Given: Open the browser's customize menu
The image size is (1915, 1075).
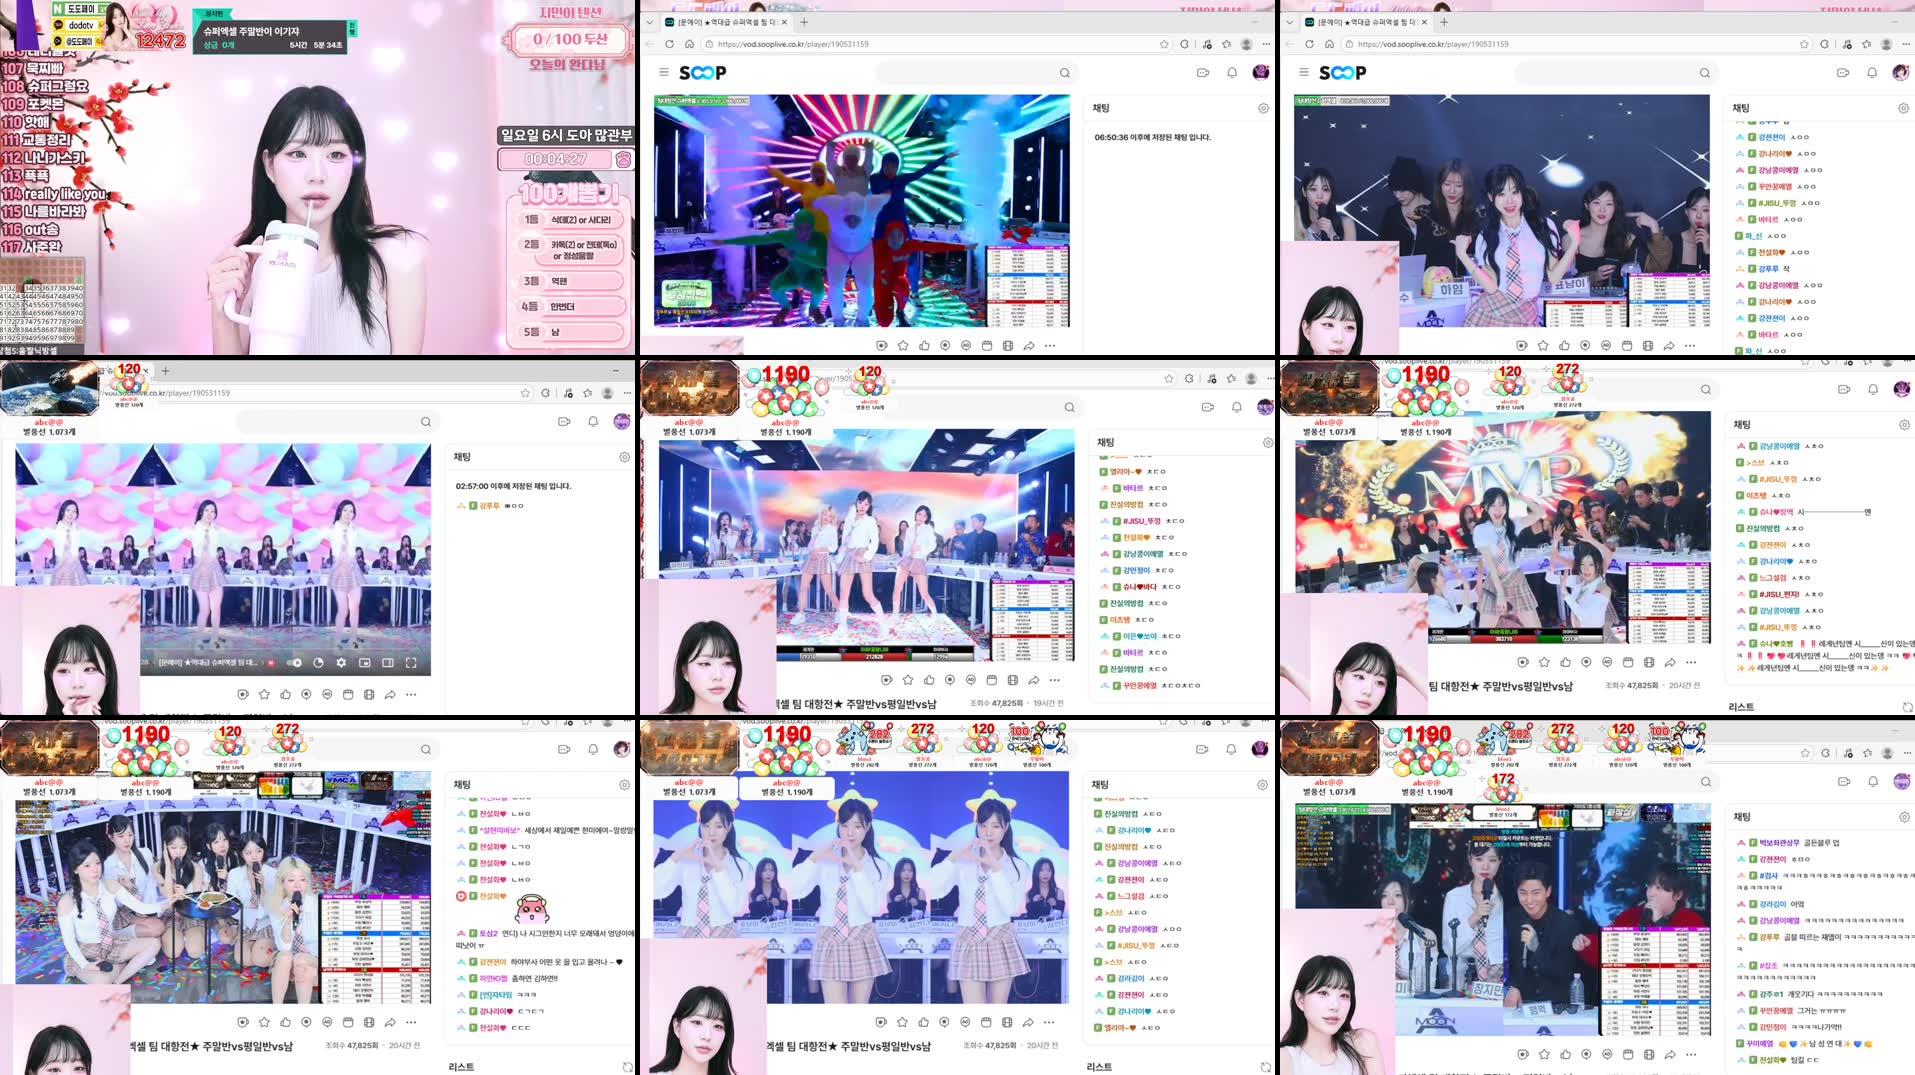Looking at the screenshot, I should point(1266,44).
